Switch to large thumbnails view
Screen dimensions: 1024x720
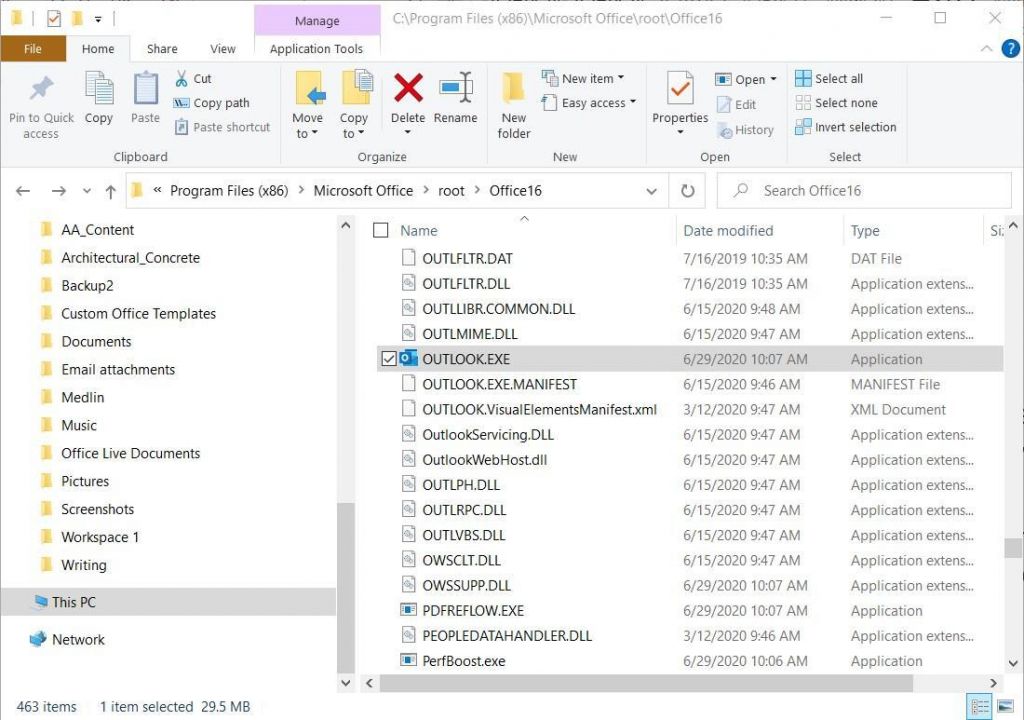click(1005, 706)
